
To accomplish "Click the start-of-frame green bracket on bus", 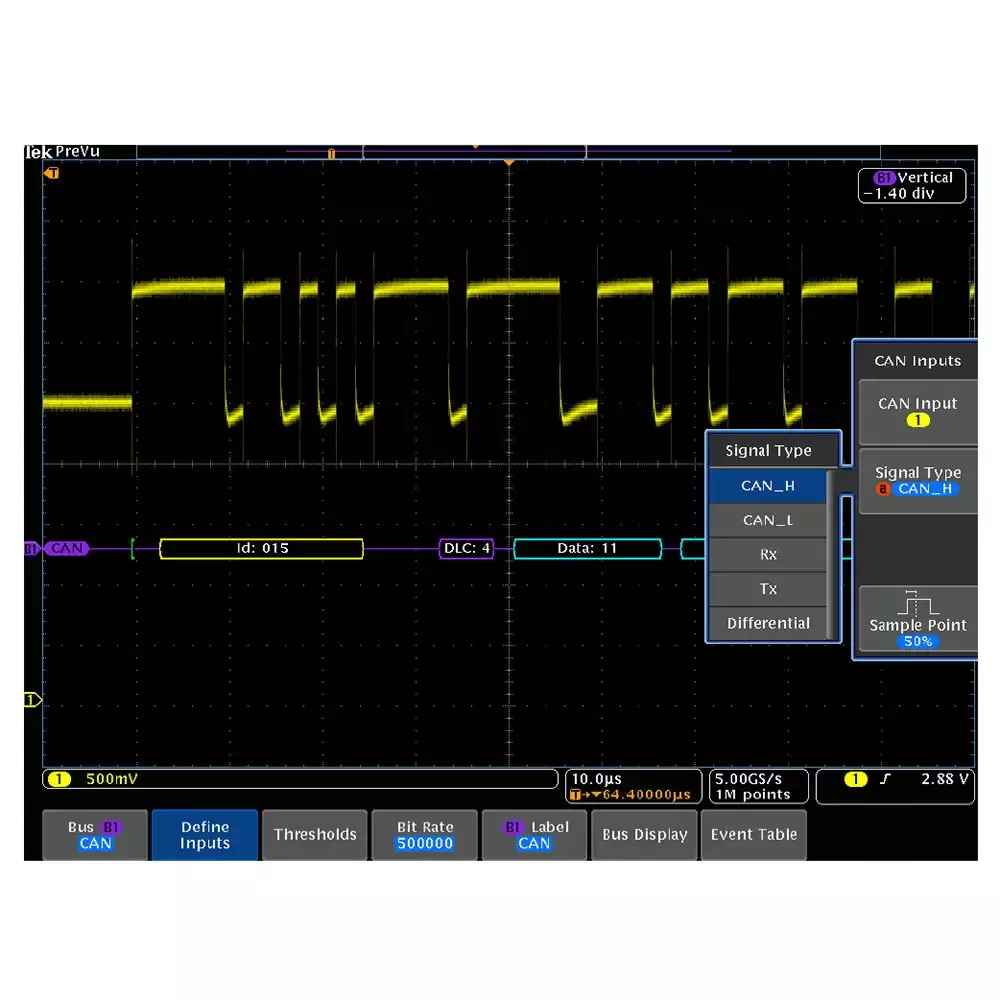I will click(x=133, y=548).
